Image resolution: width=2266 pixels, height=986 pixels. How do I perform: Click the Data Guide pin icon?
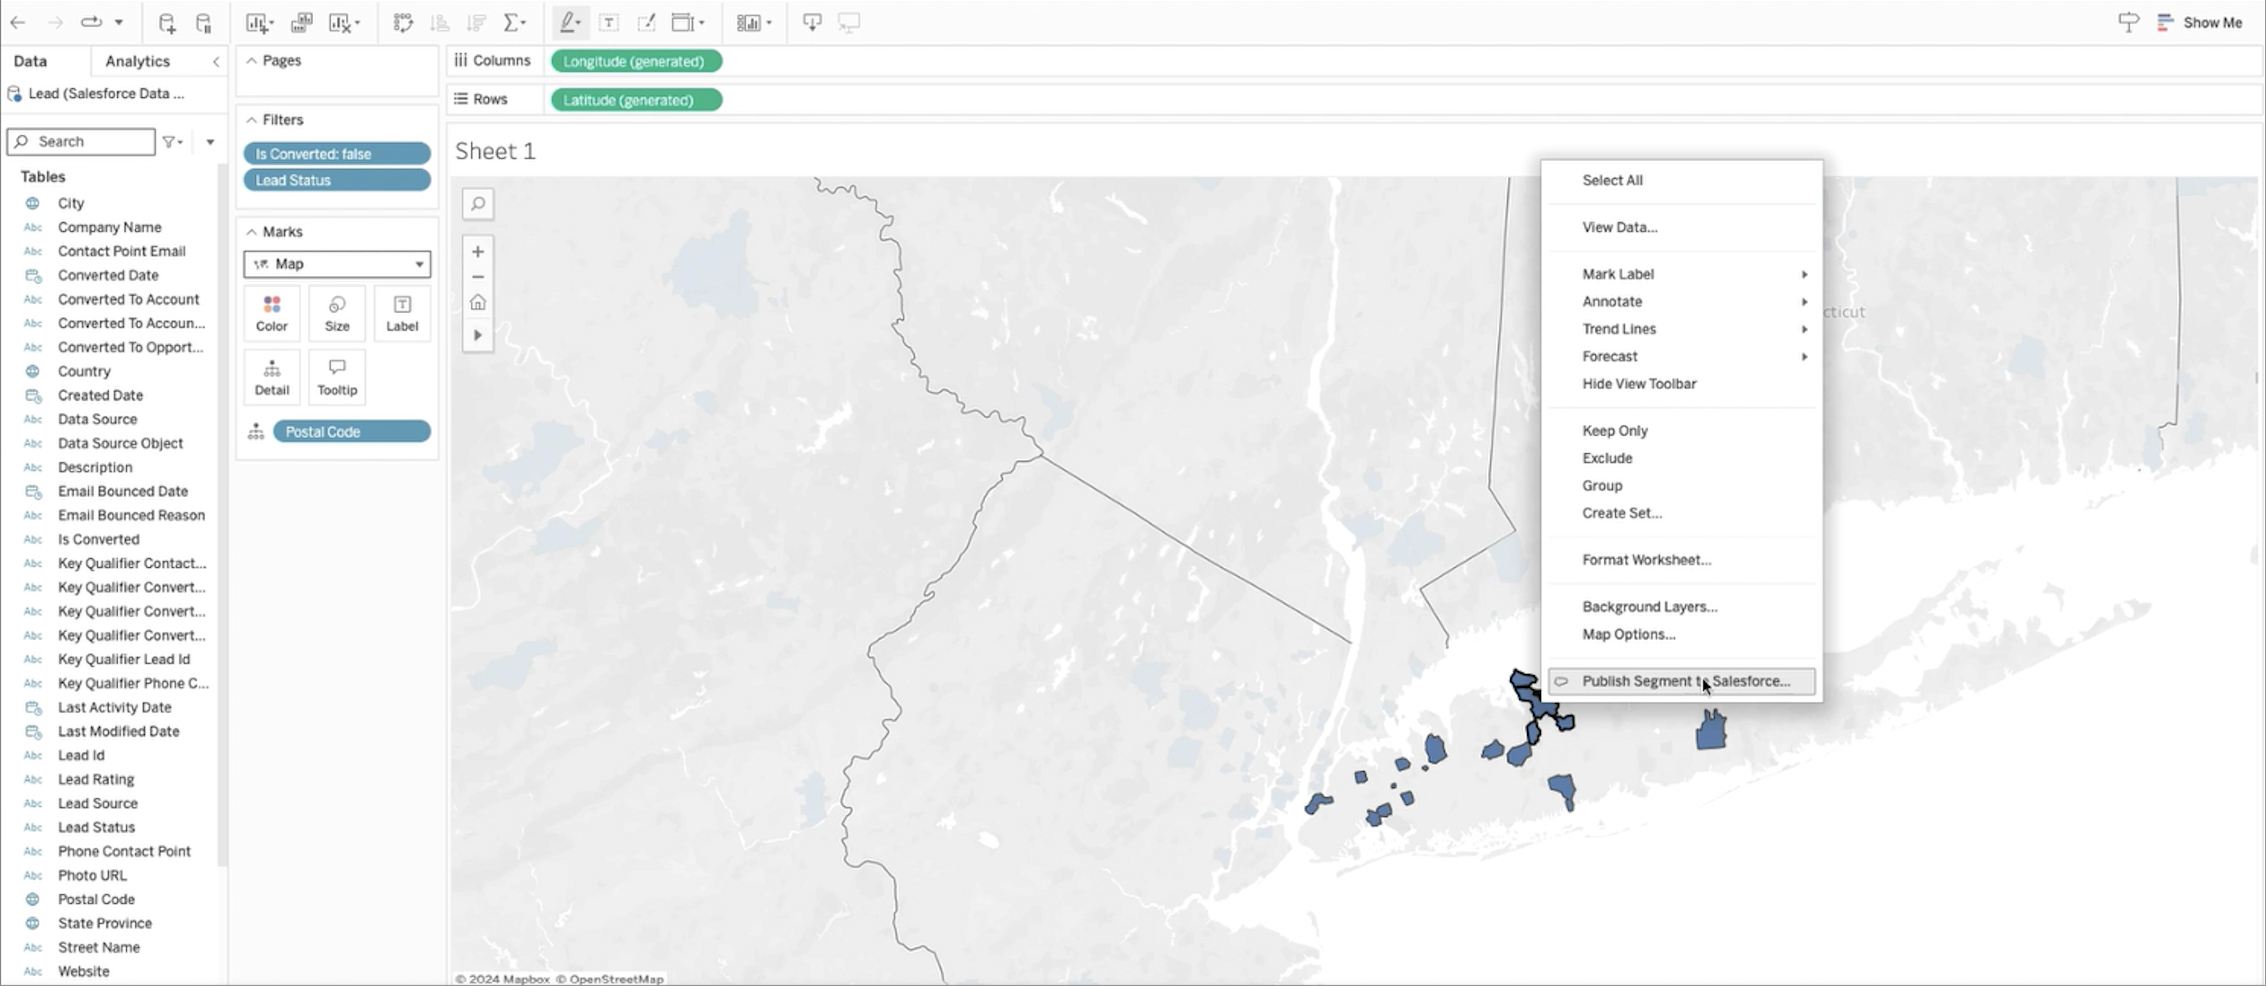point(2128,22)
